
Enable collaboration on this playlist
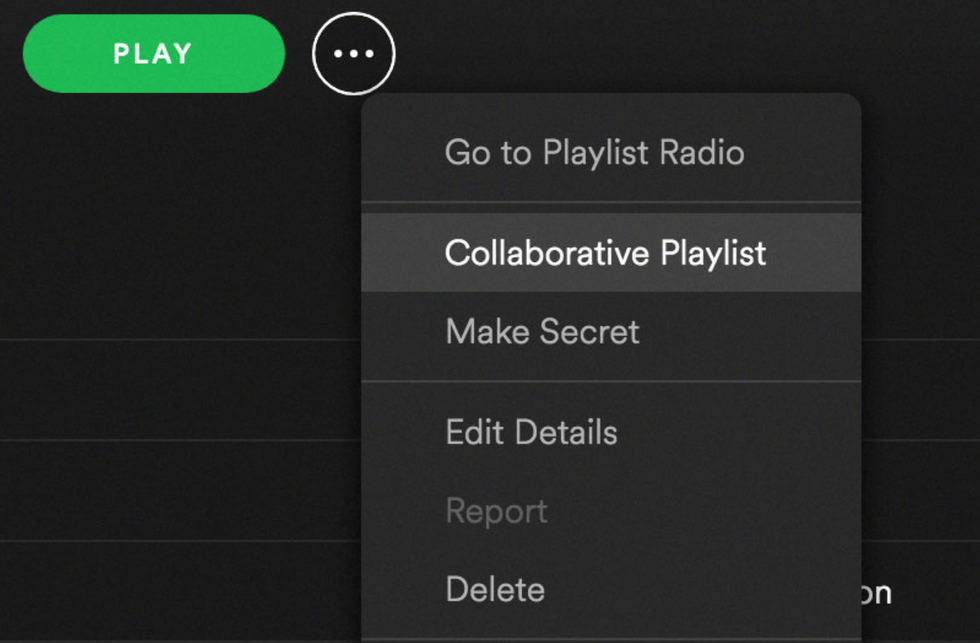605,252
